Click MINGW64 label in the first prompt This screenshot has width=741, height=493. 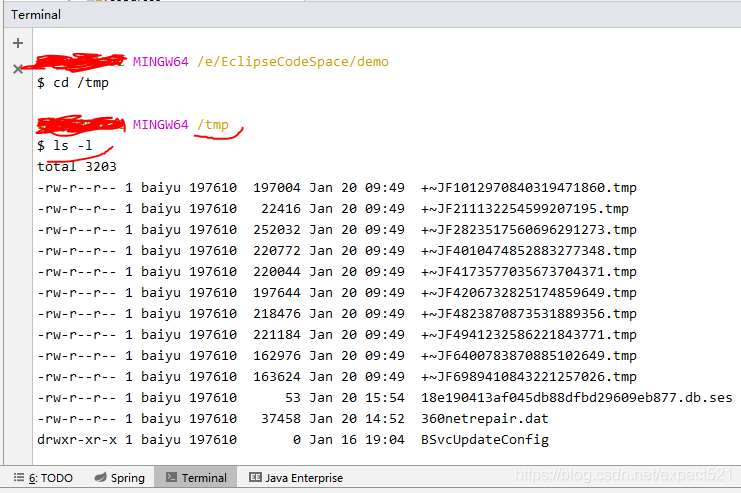[161, 62]
